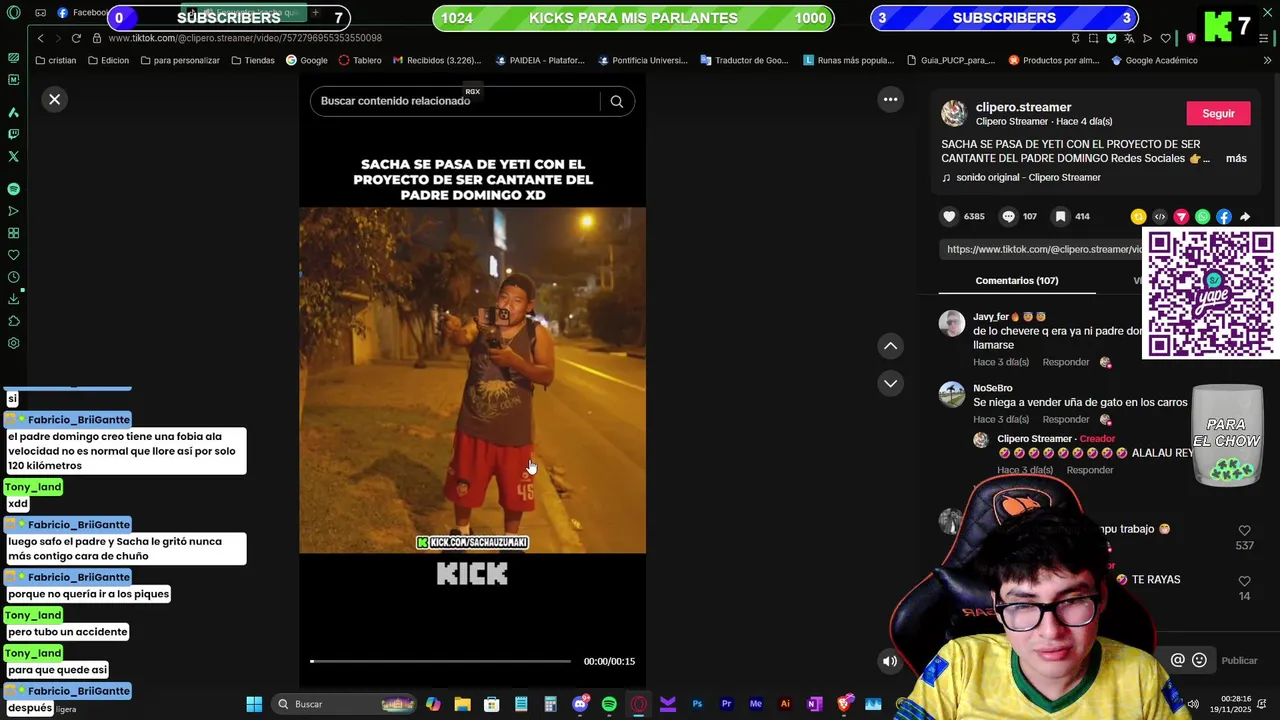The width and height of the screenshot is (1280, 720).
Task: Save the video with the bookmark icon
Action: (1061, 216)
